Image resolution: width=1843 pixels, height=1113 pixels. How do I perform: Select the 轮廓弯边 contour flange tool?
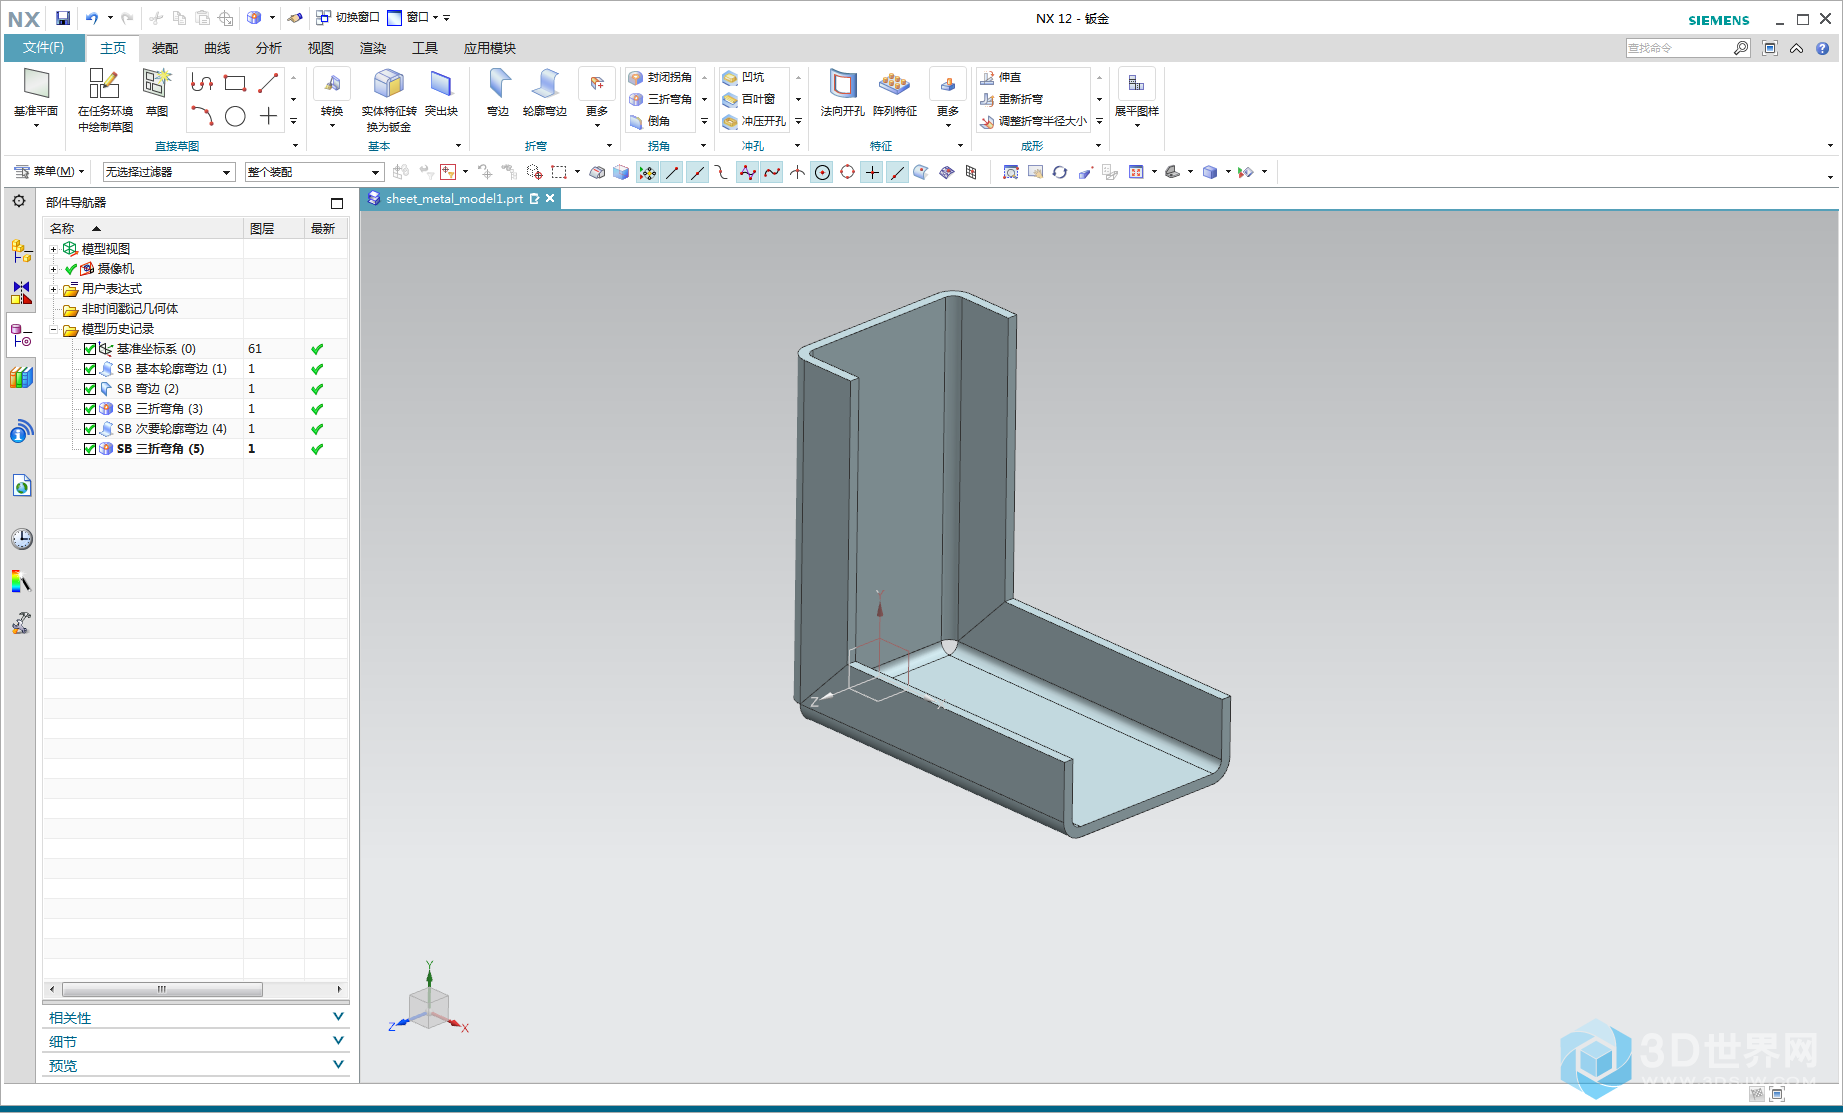coord(545,93)
